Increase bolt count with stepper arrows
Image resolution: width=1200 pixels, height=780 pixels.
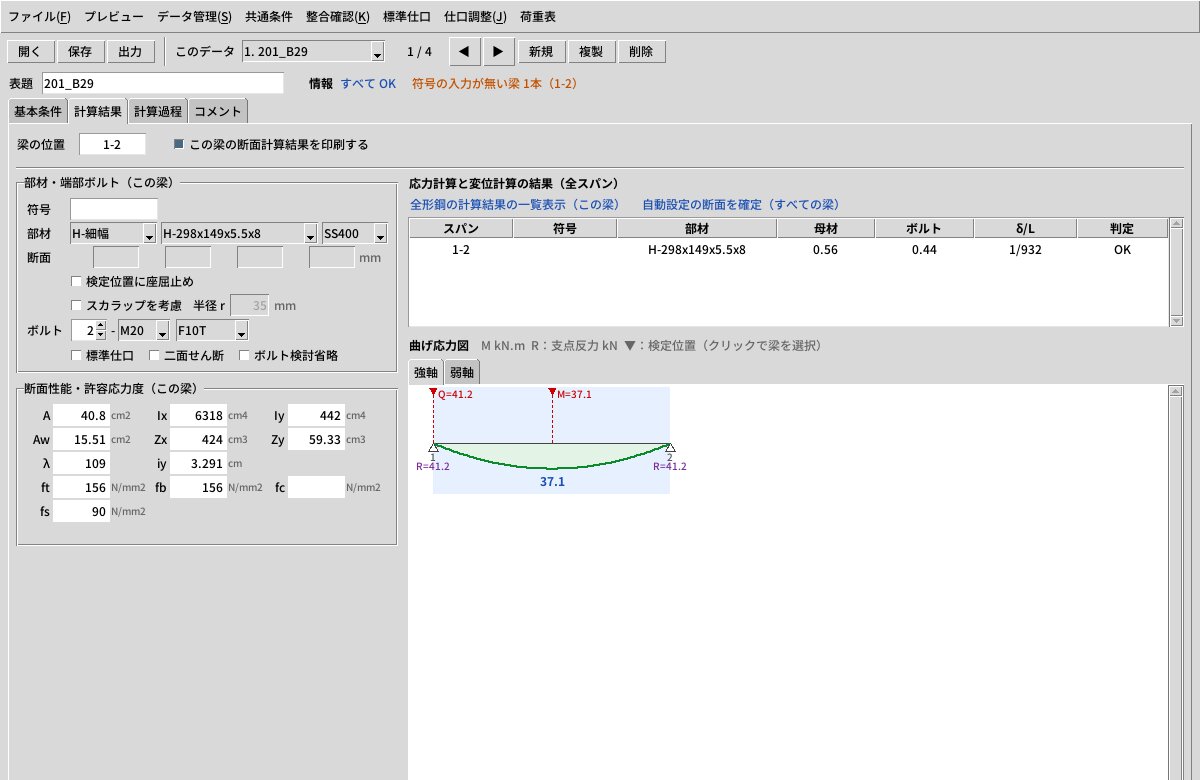(100, 326)
